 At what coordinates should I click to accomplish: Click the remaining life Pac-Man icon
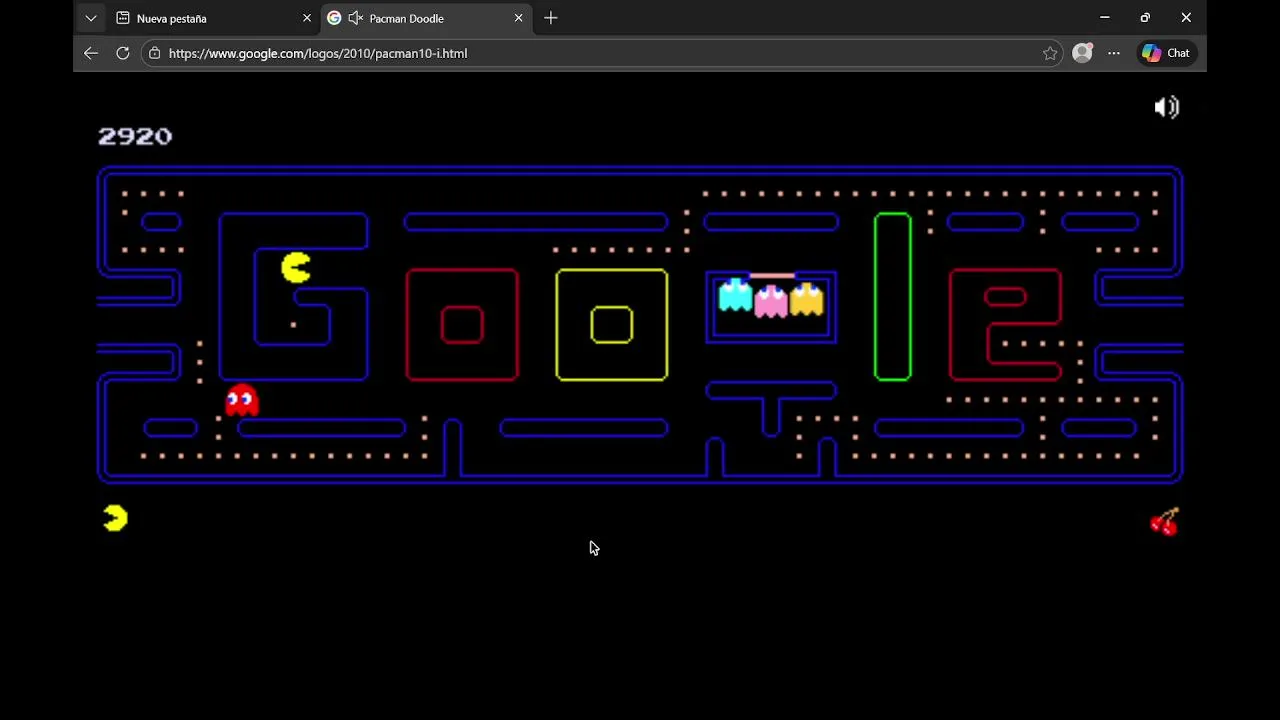116,518
